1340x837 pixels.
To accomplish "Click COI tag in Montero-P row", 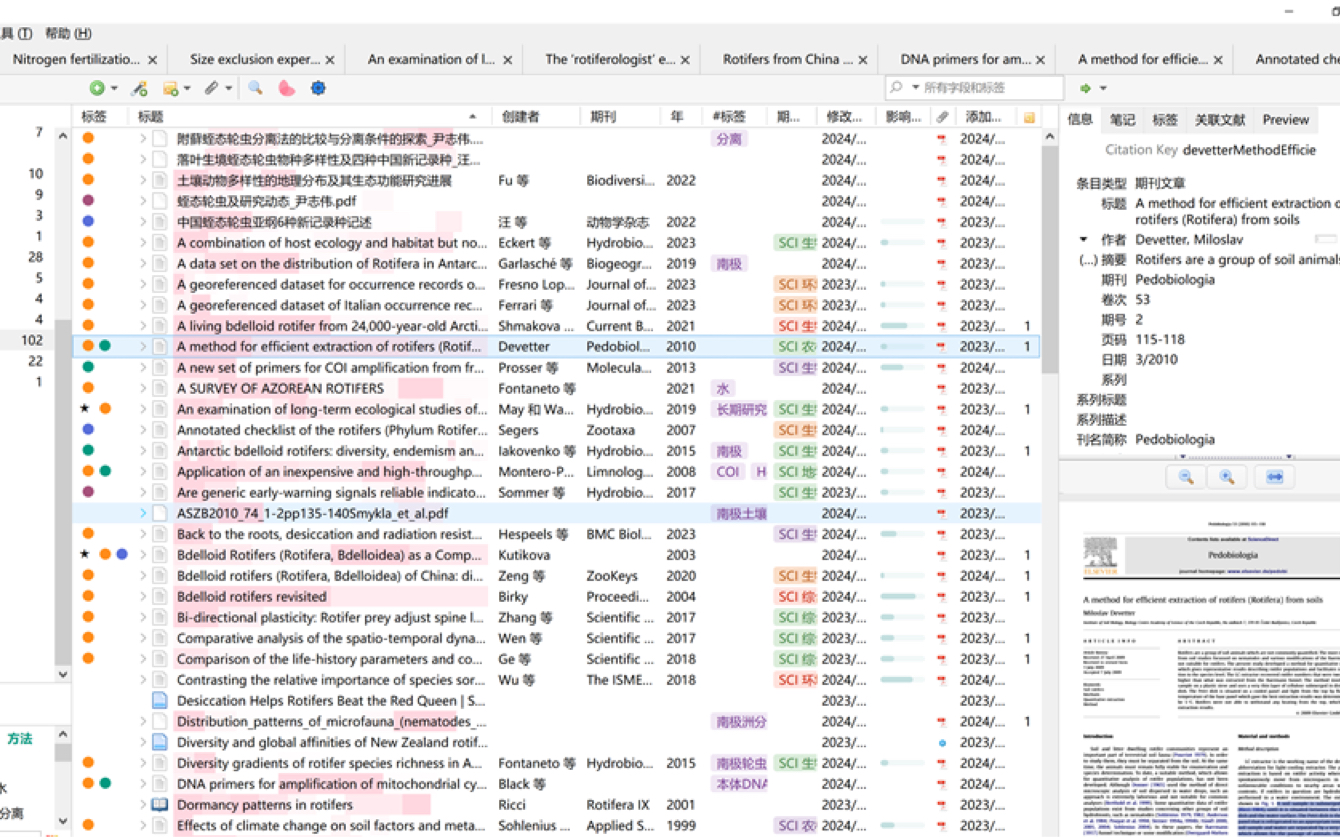I will click(729, 472).
